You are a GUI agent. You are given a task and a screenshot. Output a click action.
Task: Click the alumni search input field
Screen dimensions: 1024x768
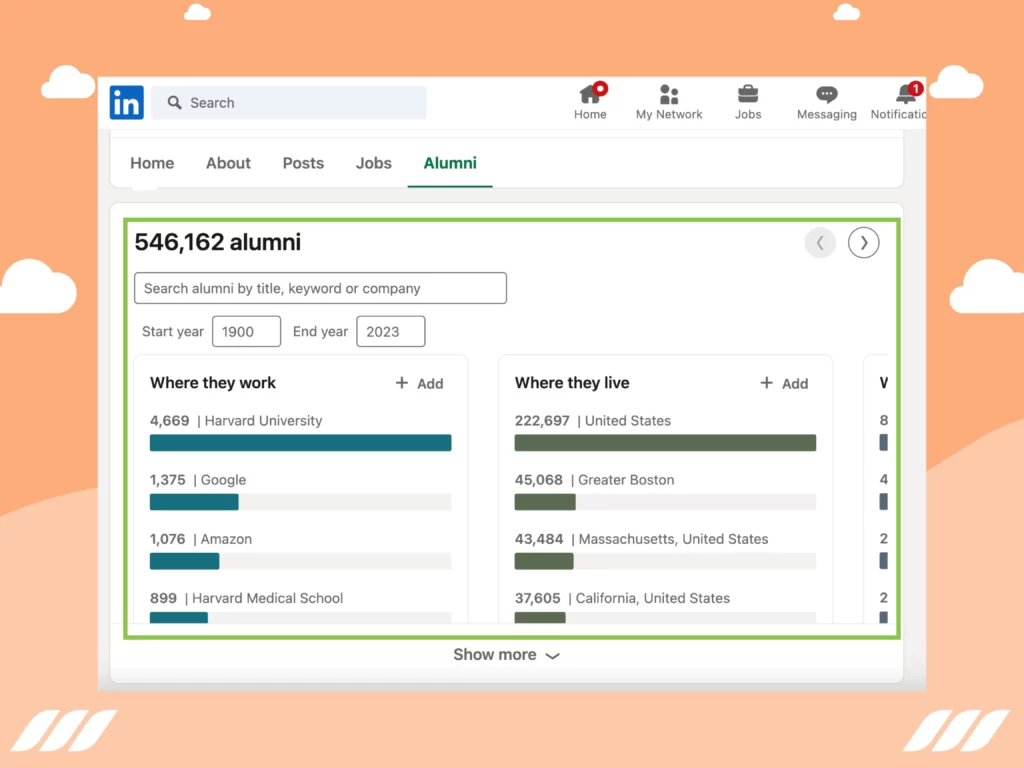point(320,288)
